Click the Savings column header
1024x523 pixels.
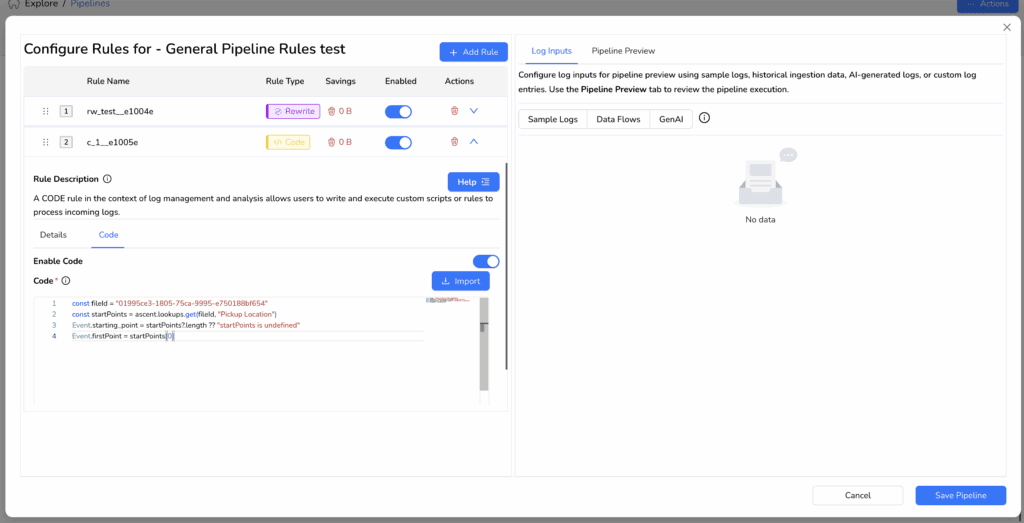(340, 82)
